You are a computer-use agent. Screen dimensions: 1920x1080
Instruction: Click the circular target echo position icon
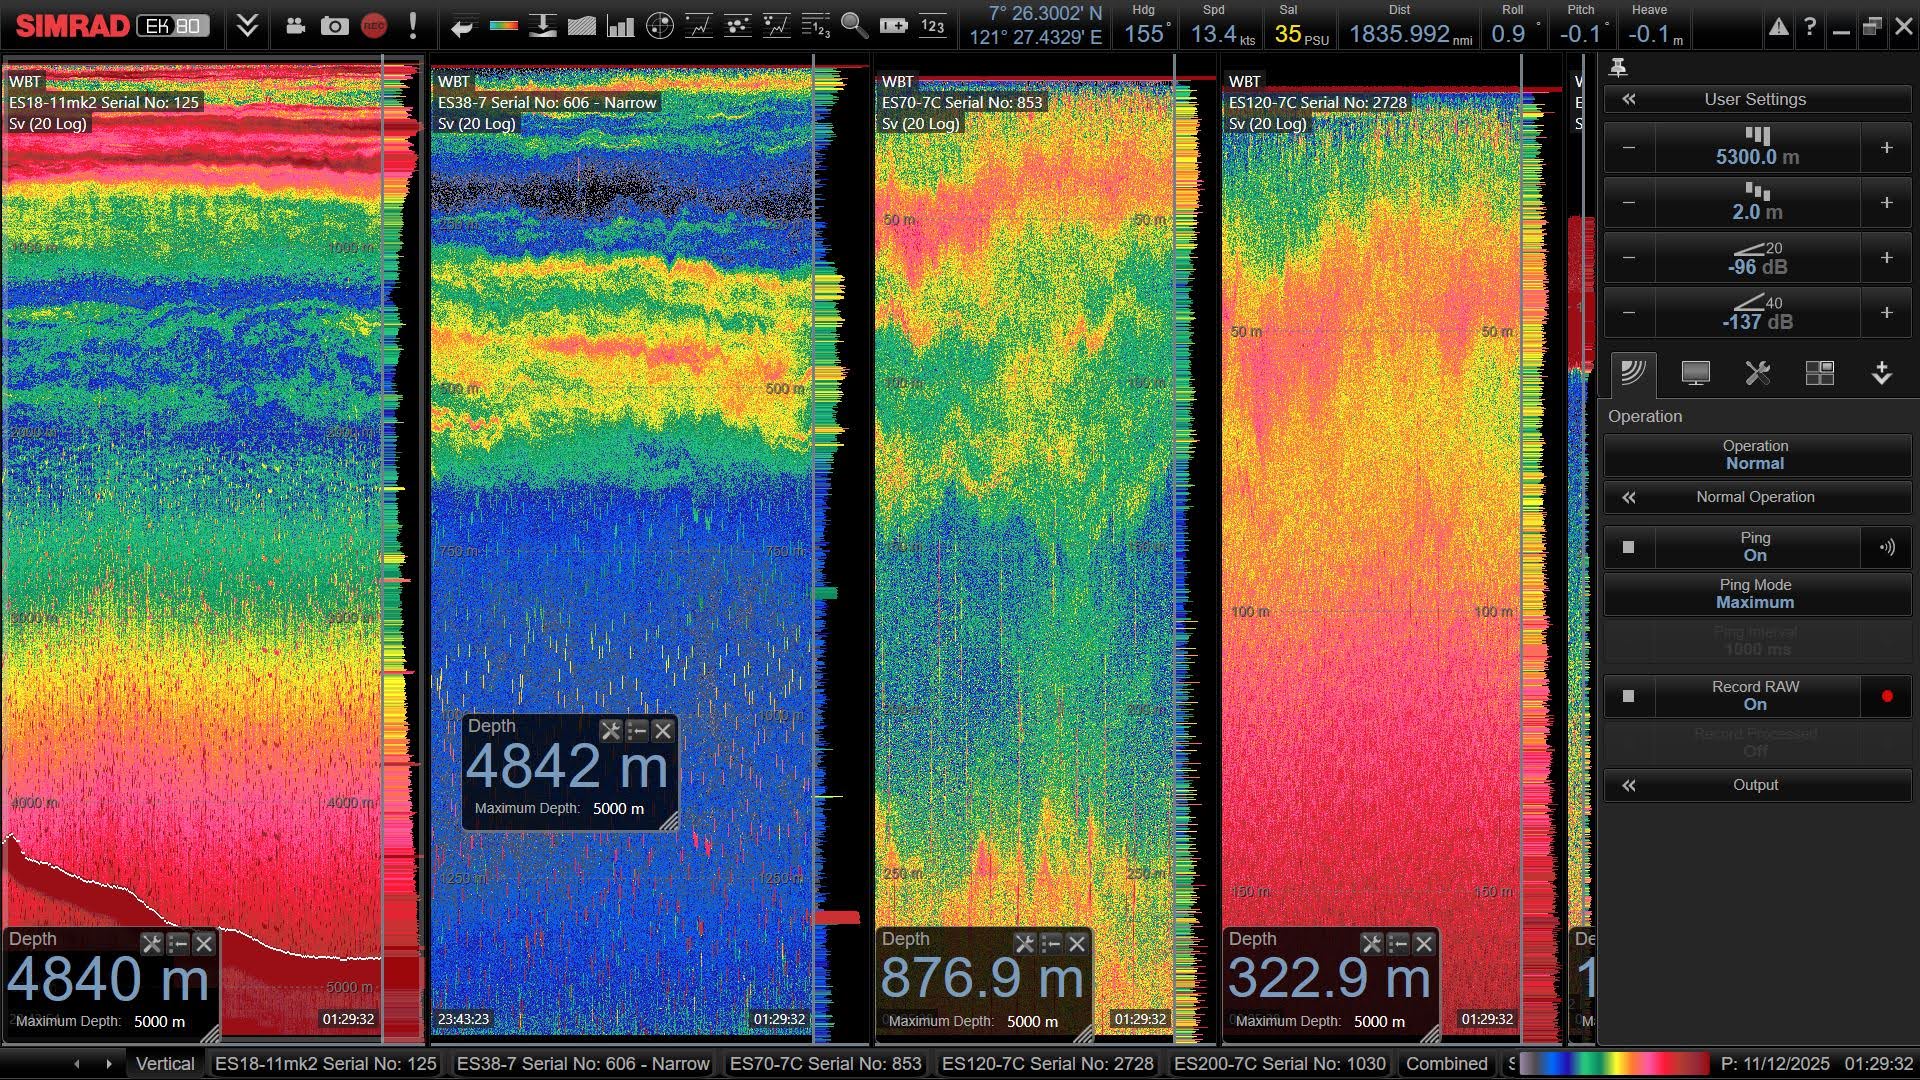[660, 27]
